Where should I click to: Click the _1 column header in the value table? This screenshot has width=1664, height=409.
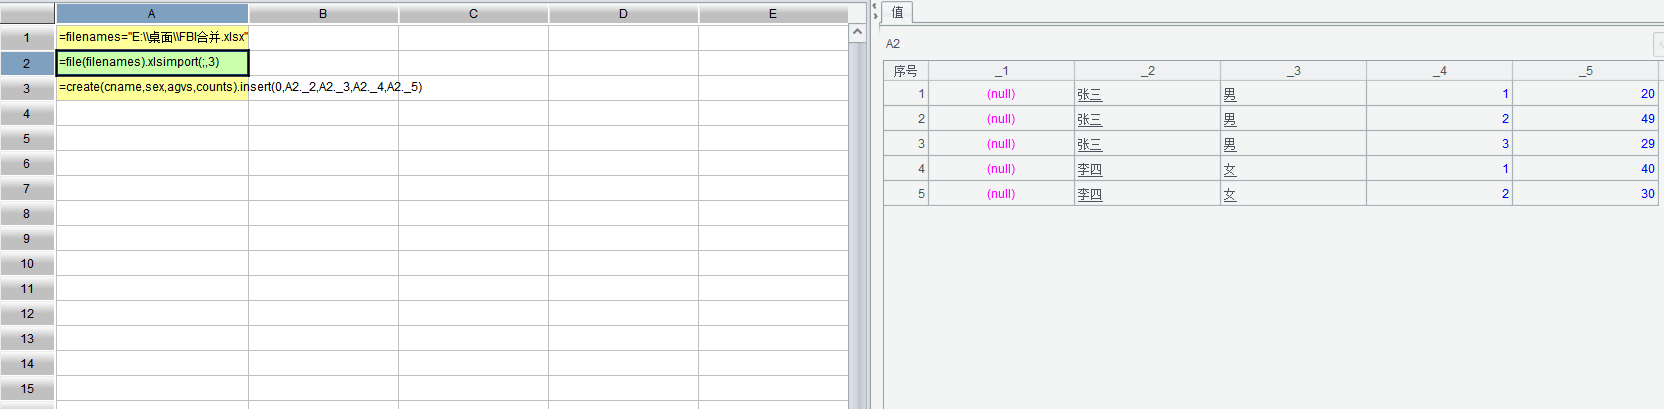click(x=1001, y=71)
